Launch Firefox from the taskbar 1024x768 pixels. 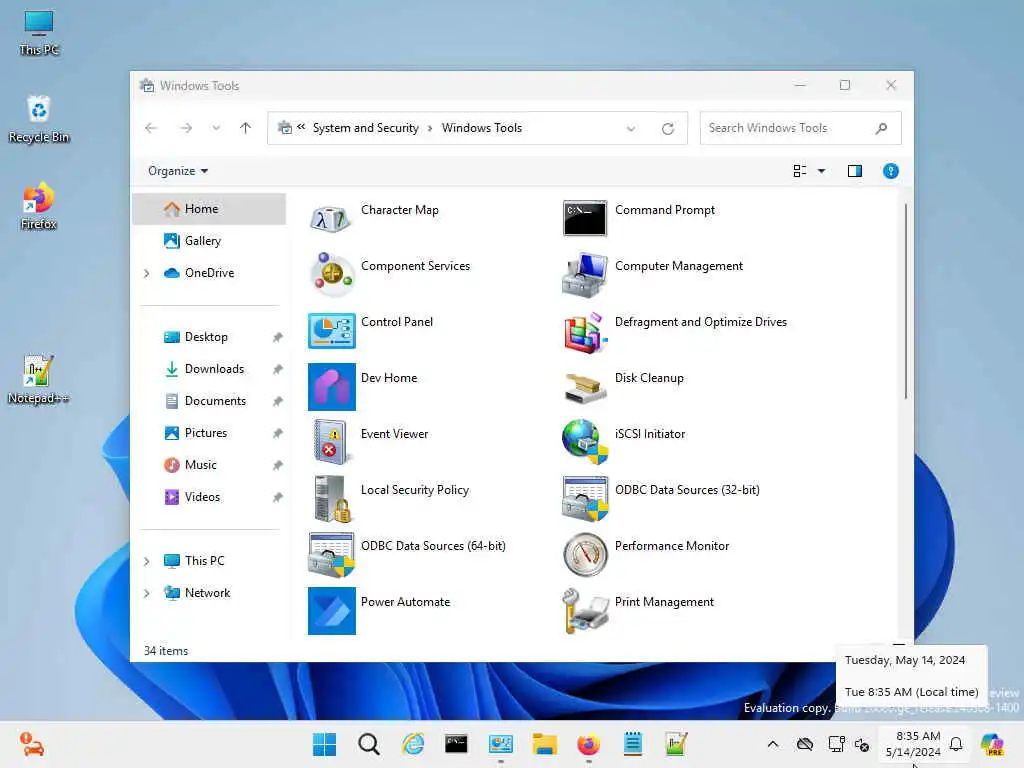click(x=588, y=744)
